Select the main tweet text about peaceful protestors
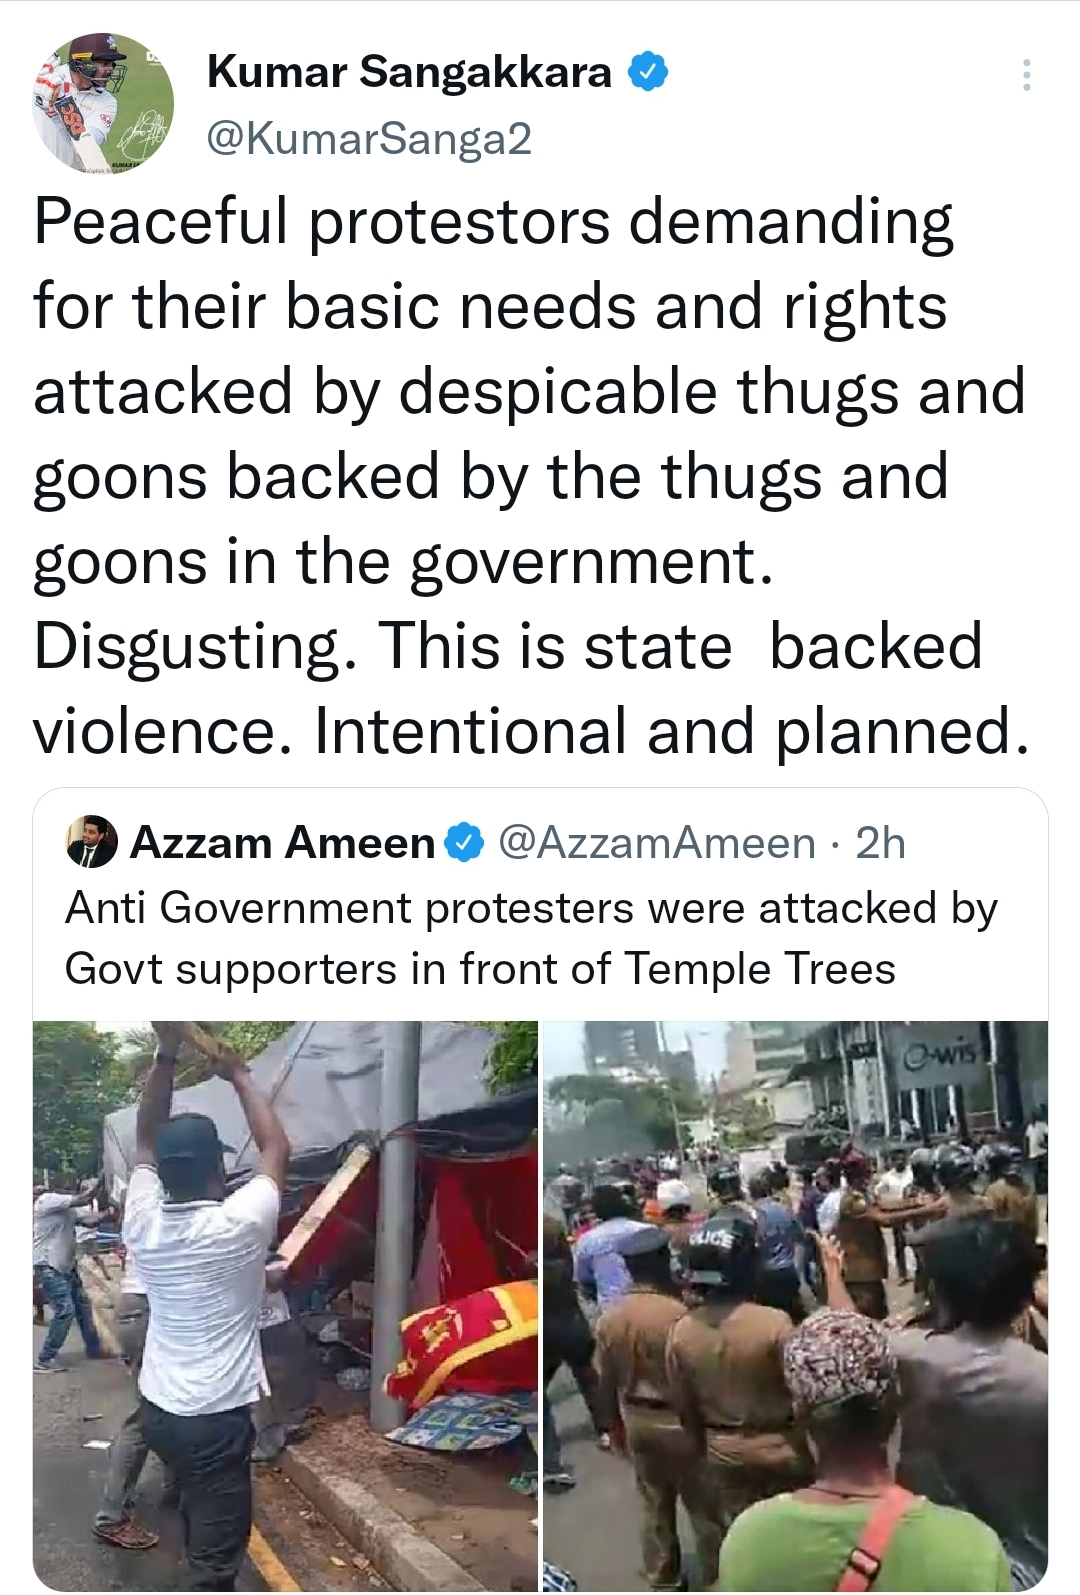Viewport: 1080px width, 1595px height. [531, 476]
